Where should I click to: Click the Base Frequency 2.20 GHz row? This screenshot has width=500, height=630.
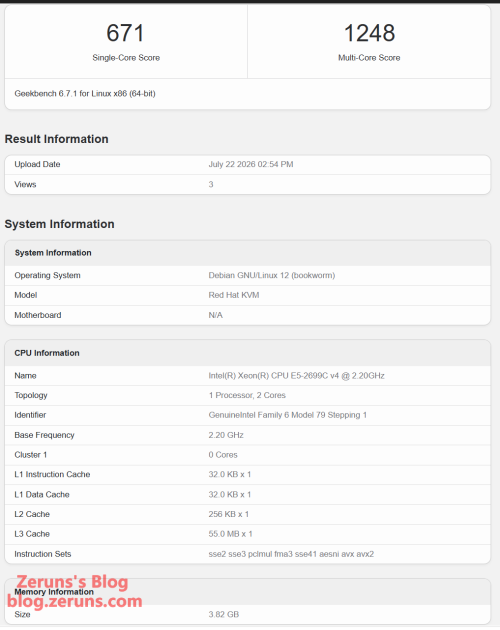(x=248, y=435)
